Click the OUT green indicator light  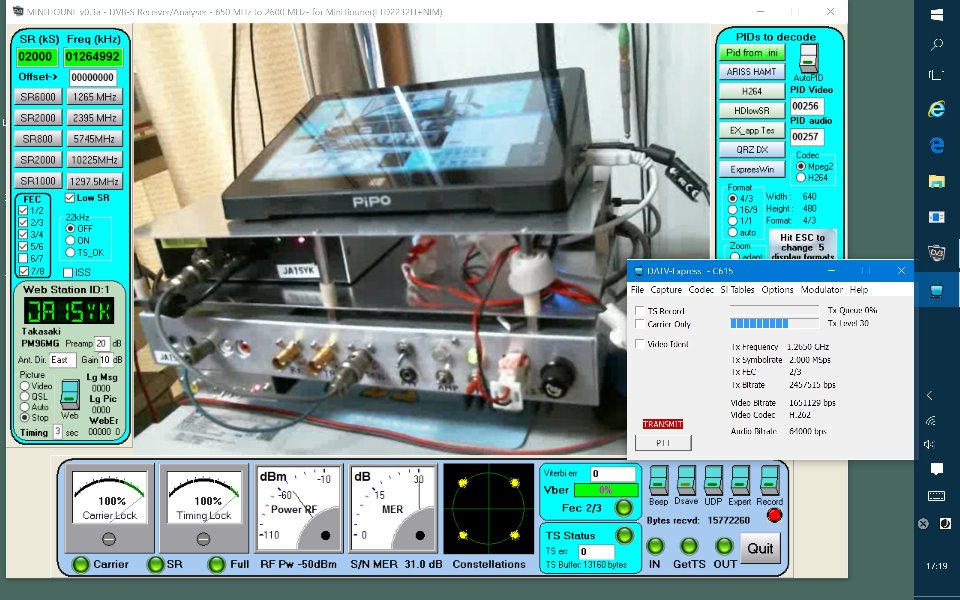tap(724, 546)
